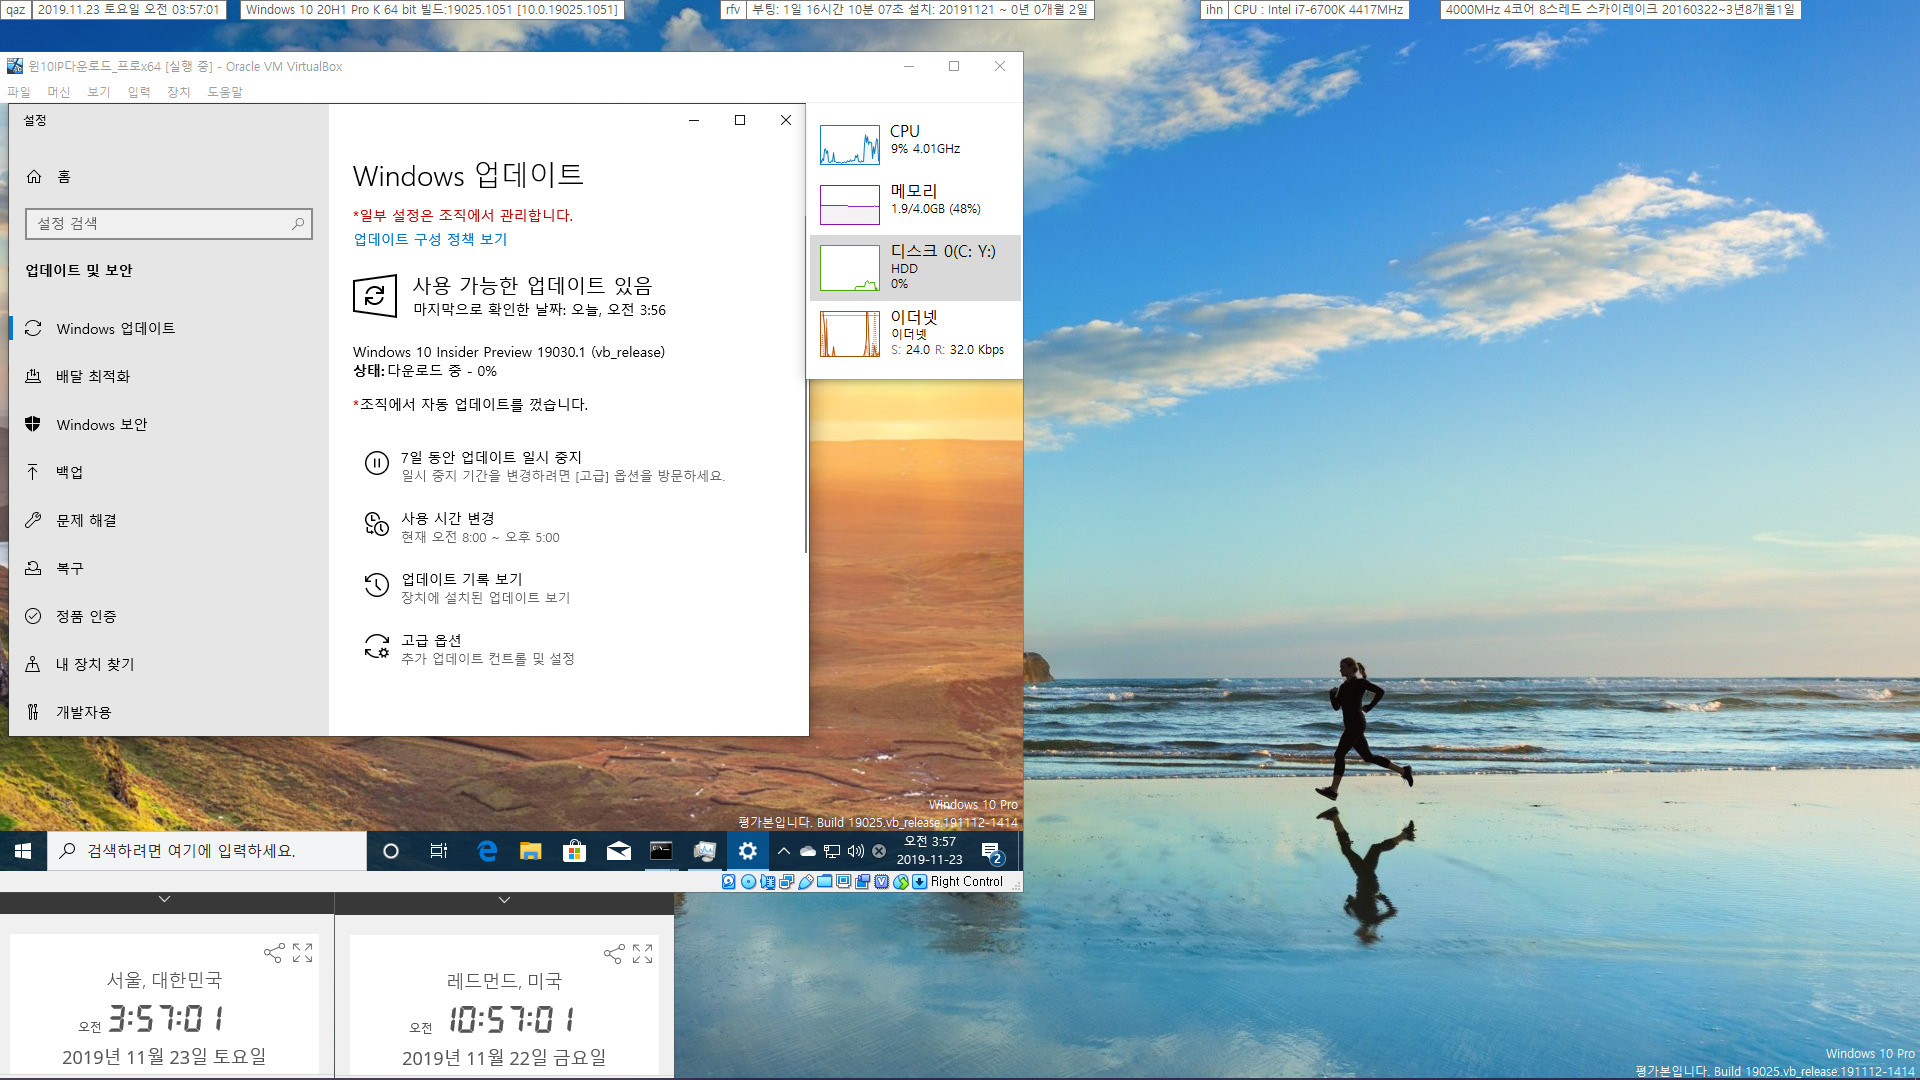The width and height of the screenshot is (1920, 1080).
Task: Open guest taskbar clock 오전 3:57
Action: 930,851
